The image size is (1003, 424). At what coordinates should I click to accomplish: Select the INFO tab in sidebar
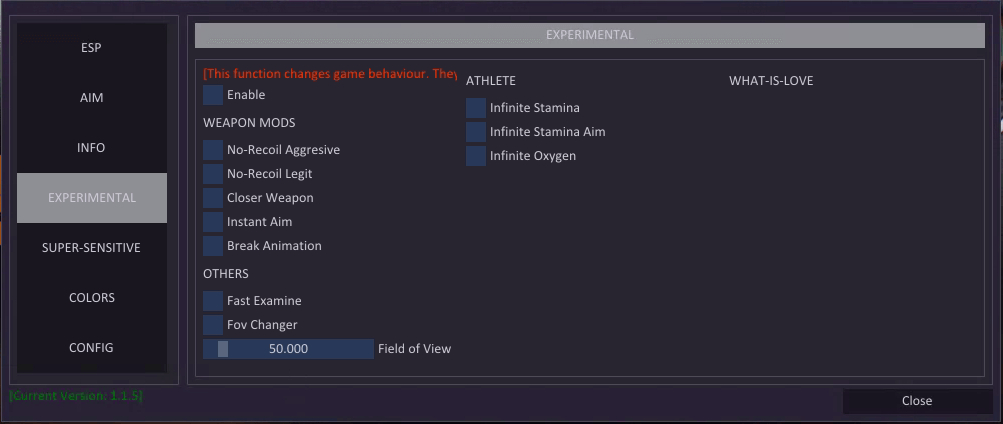(91, 148)
